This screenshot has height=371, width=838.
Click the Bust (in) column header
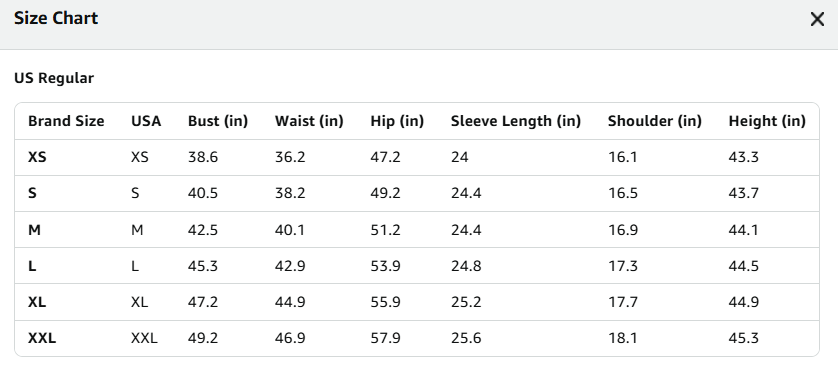click(x=218, y=121)
